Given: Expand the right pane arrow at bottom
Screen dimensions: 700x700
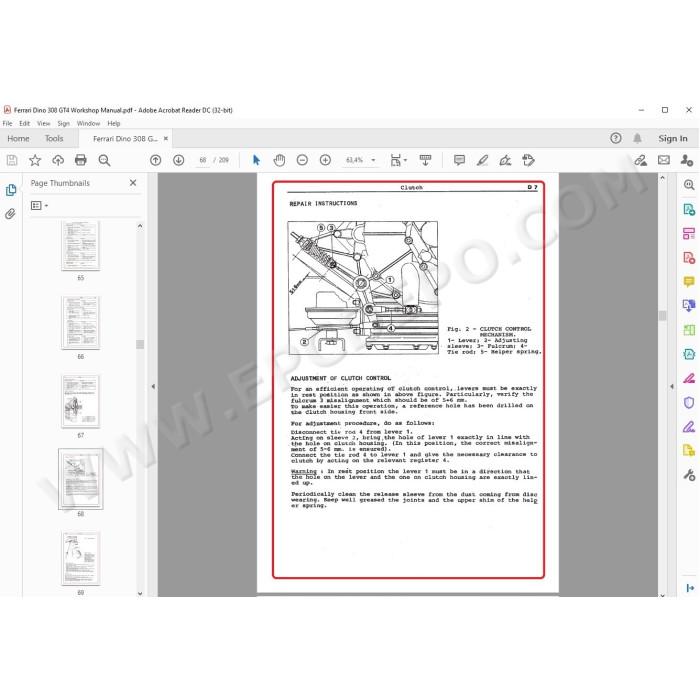Looking at the screenshot, I should 690,588.
